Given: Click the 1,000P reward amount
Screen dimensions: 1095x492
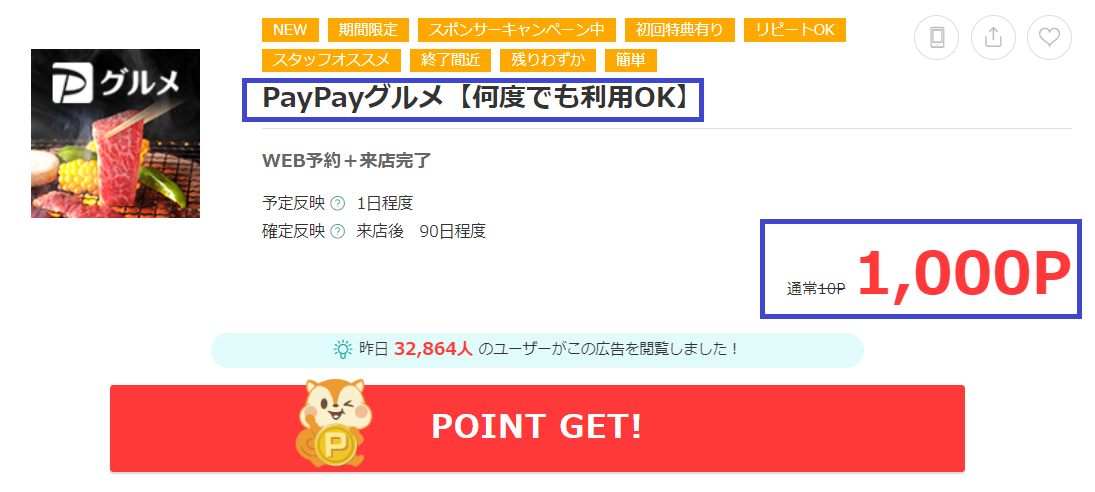Looking at the screenshot, I should click(x=964, y=272).
